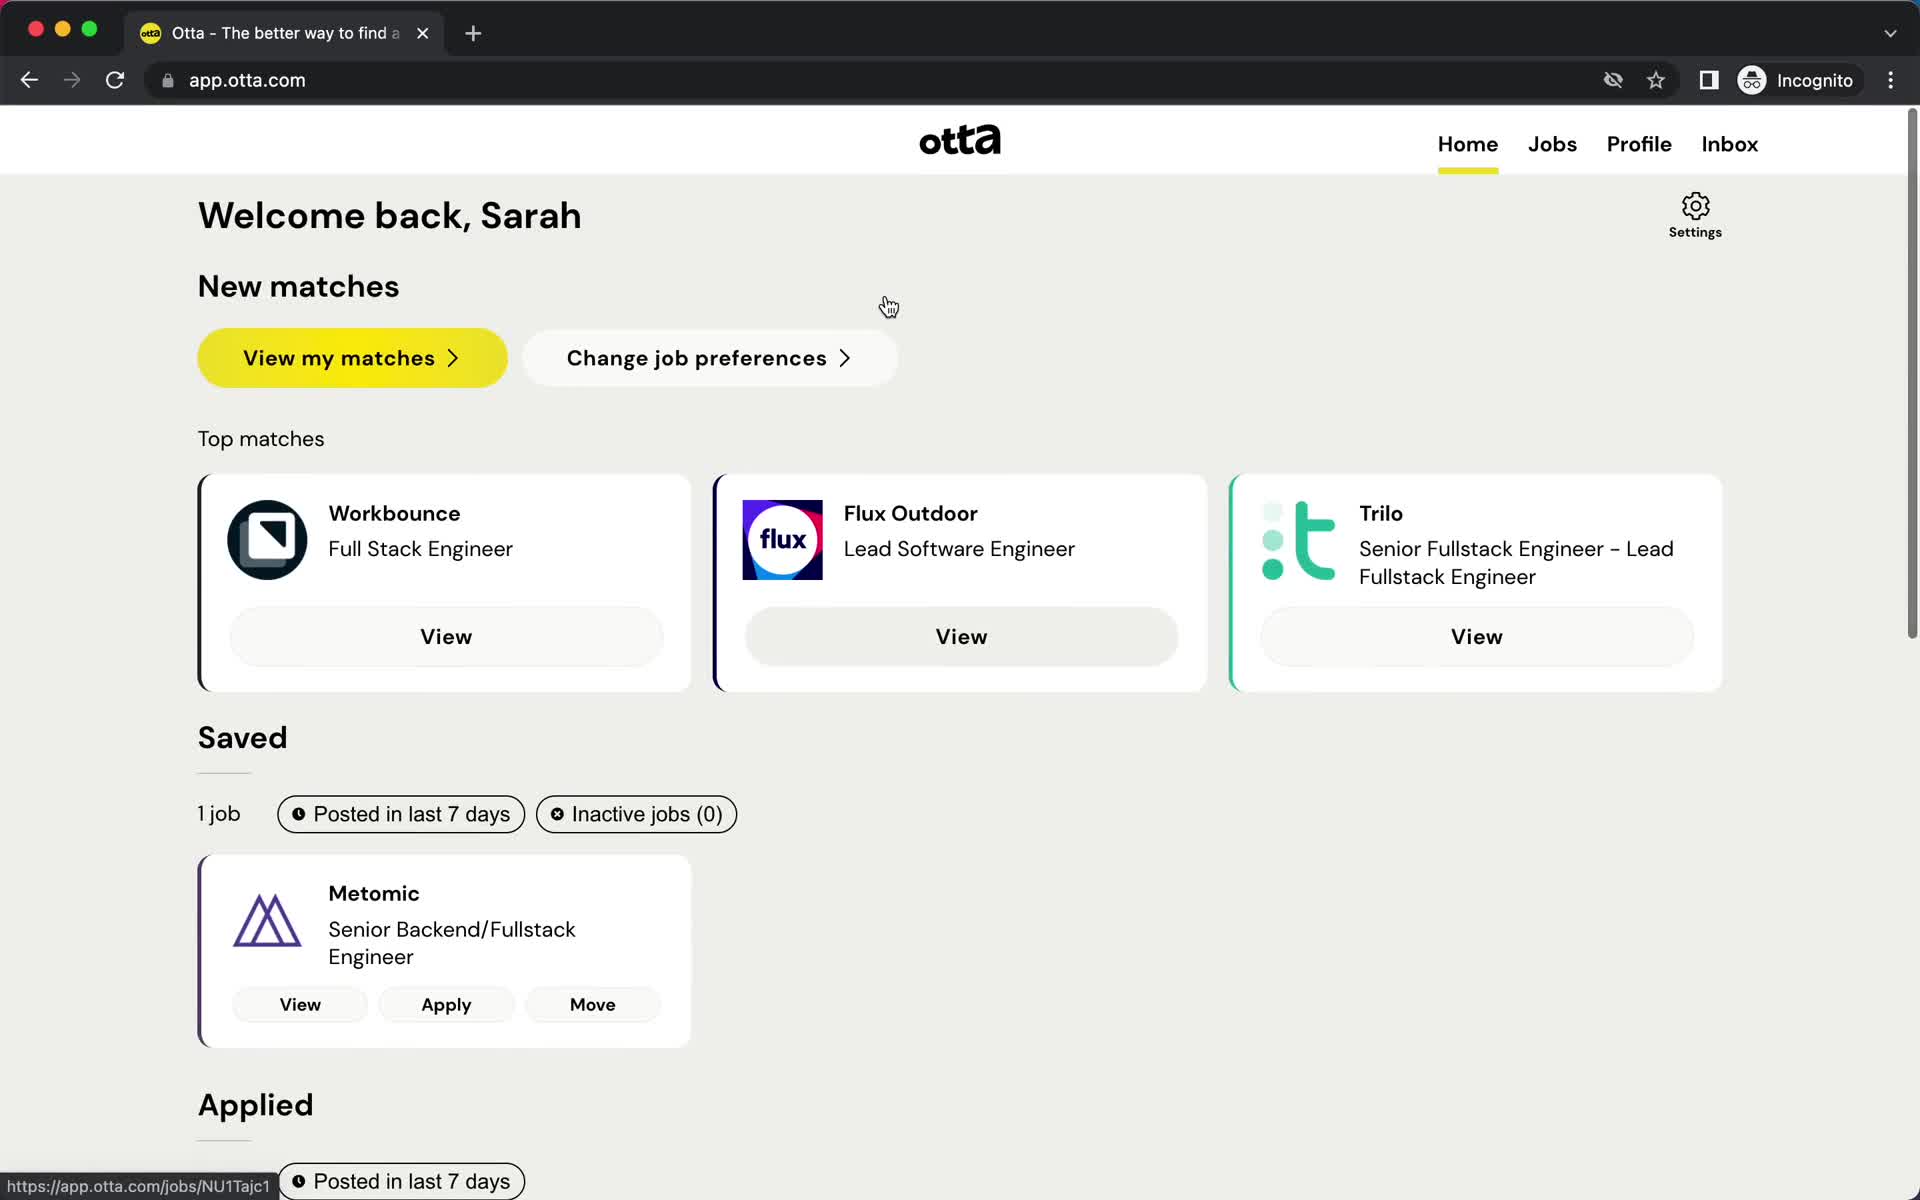This screenshot has height=1200, width=1920.
Task: Expand the tab search dropdown arrow
Action: (x=1890, y=33)
